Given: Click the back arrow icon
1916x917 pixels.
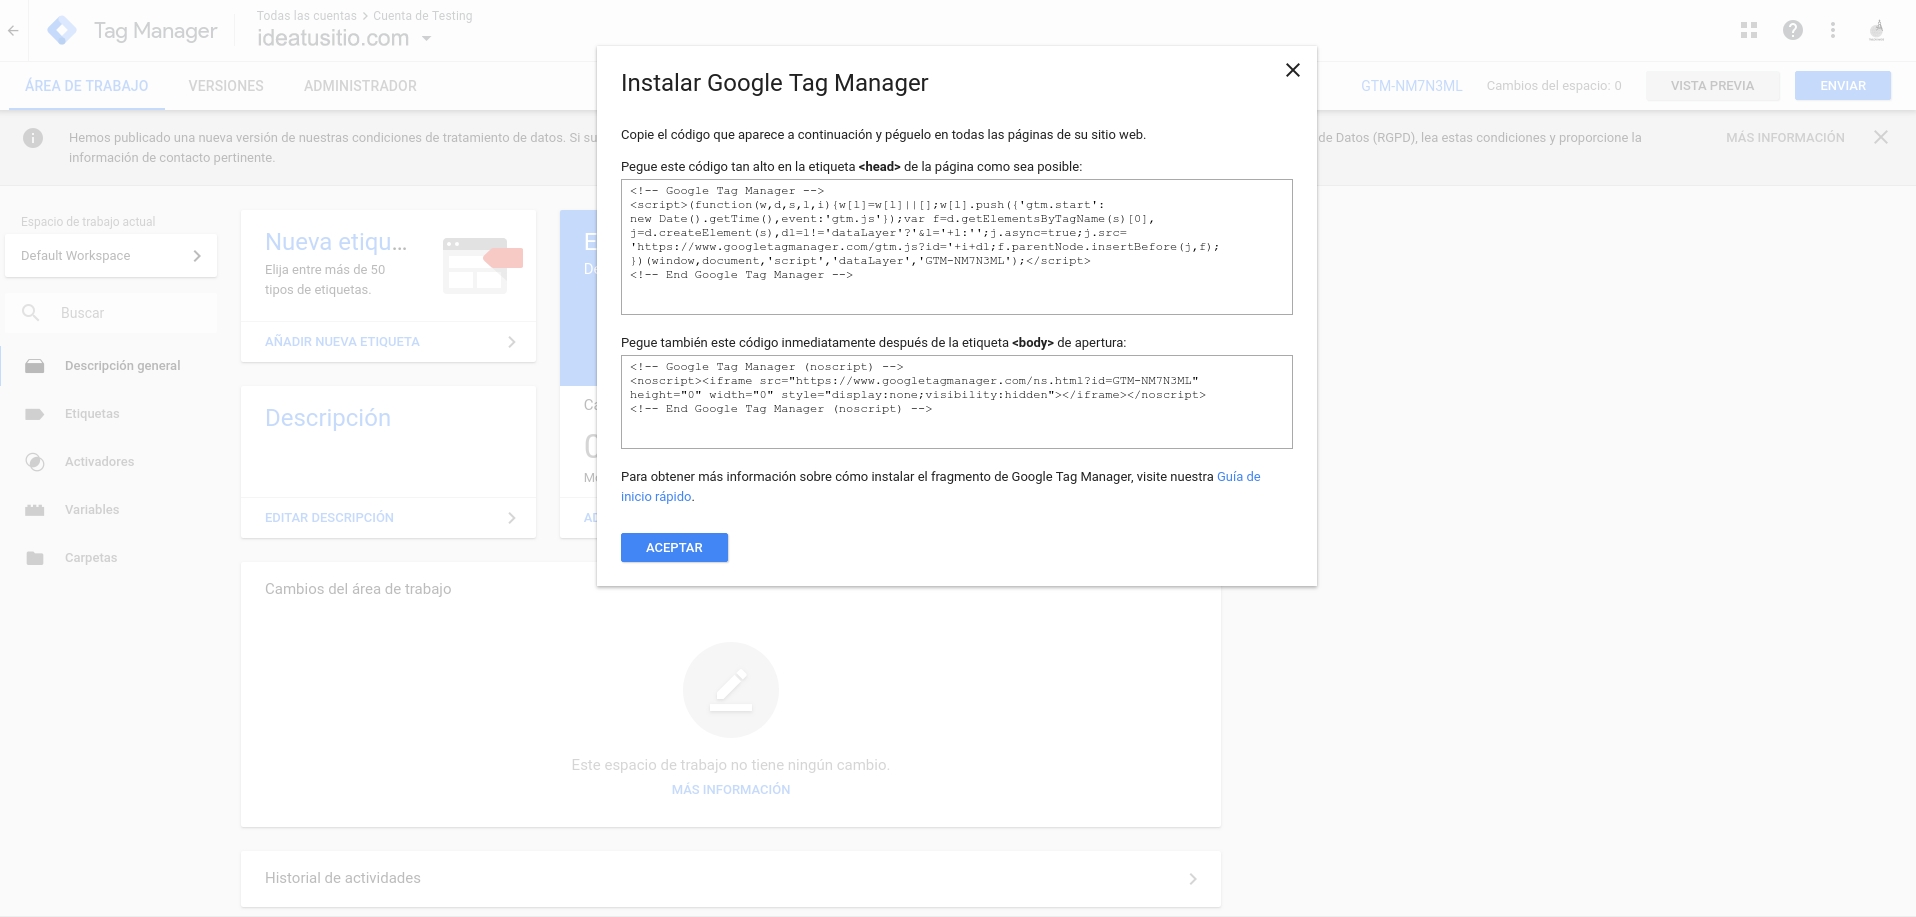Looking at the screenshot, I should [x=13, y=31].
